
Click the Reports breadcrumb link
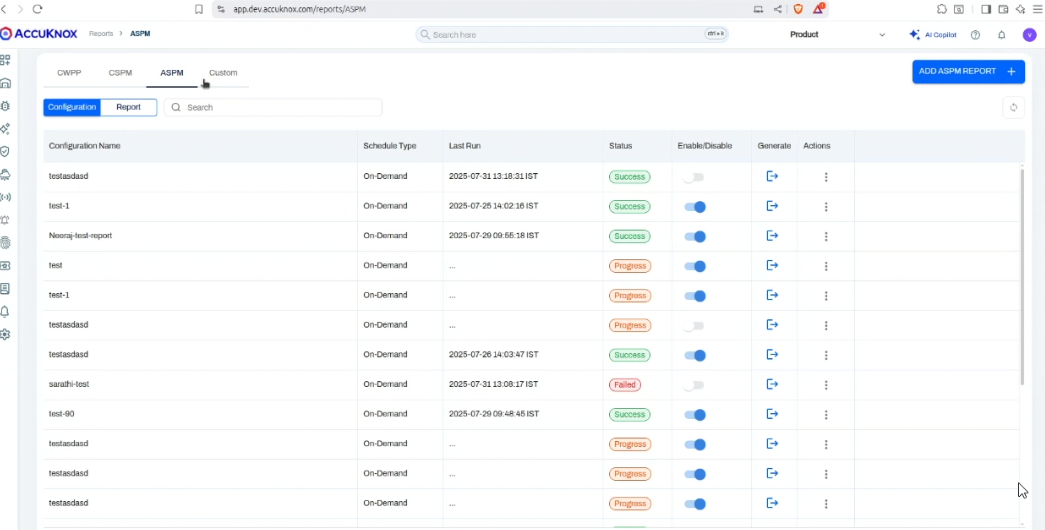click(x=101, y=33)
